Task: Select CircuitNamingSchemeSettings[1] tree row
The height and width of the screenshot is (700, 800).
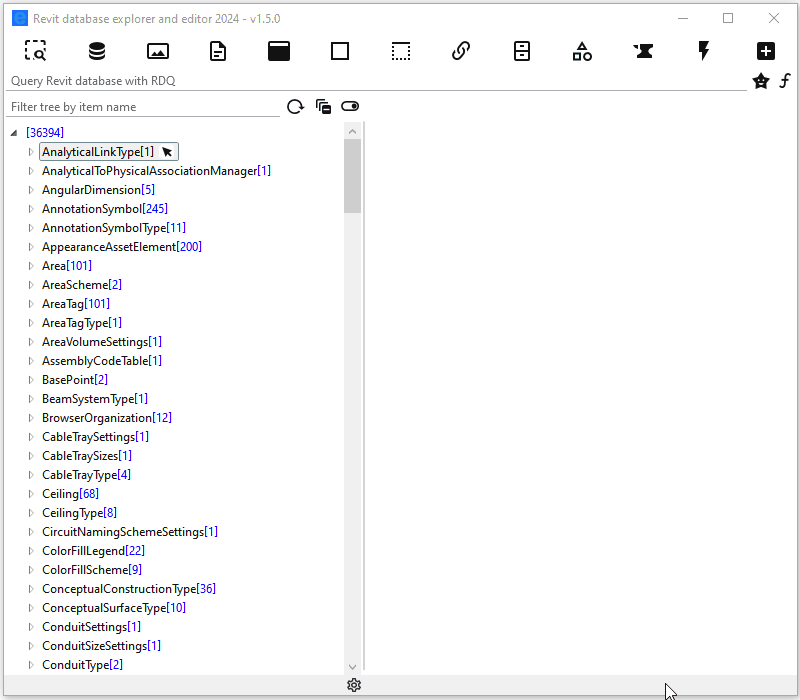Action: (130, 532)
